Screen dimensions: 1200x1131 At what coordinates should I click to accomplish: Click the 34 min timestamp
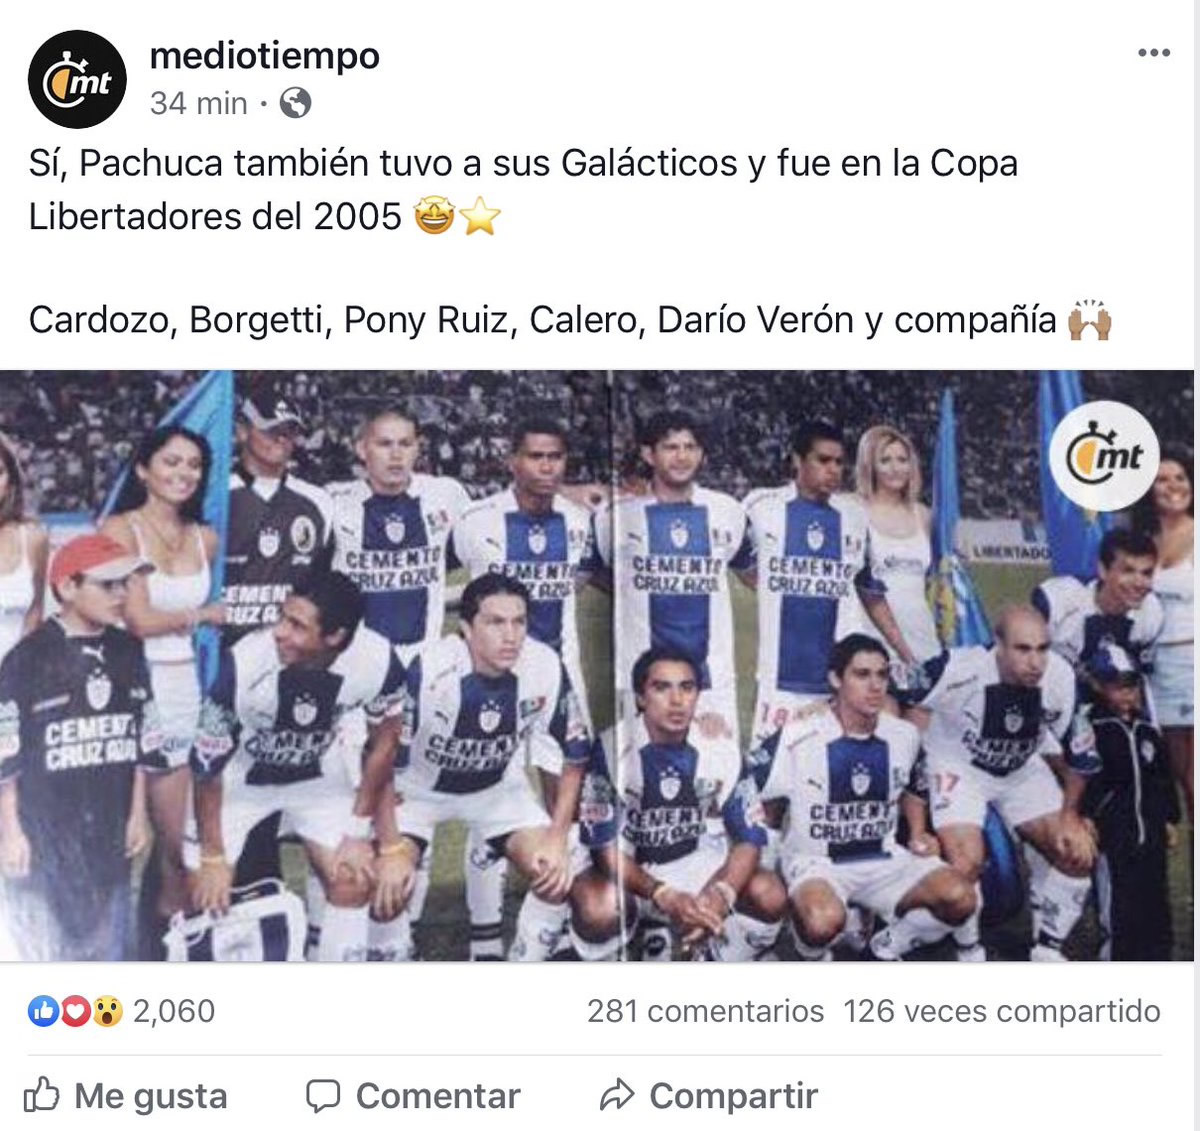pos(198,102)
